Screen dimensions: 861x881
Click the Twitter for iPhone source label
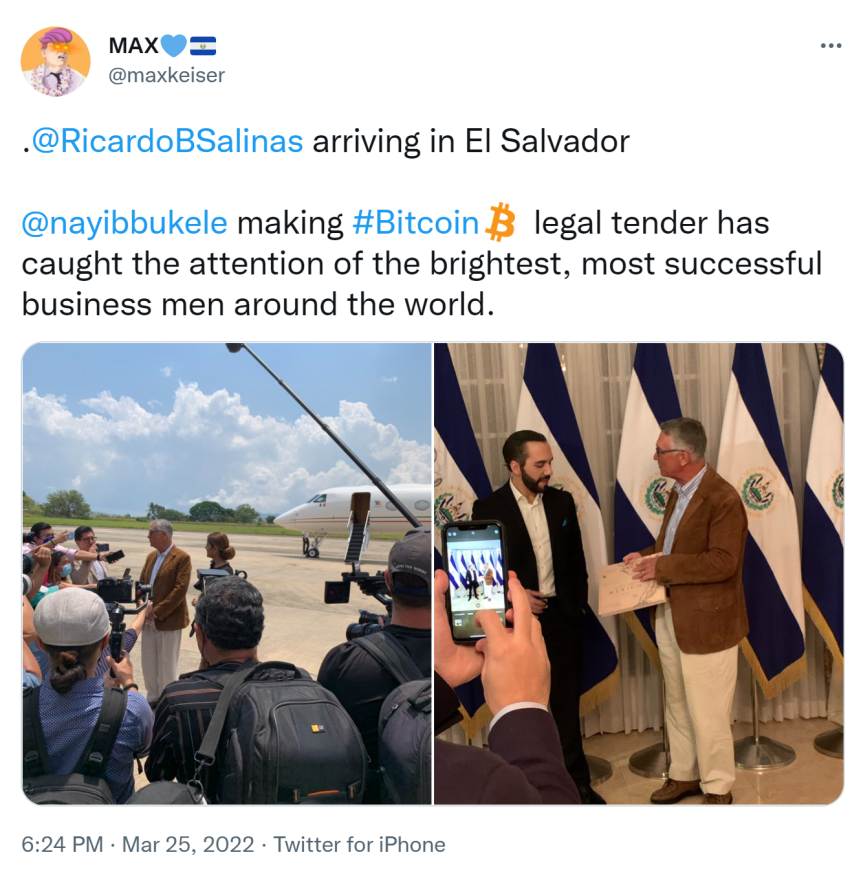359,844
